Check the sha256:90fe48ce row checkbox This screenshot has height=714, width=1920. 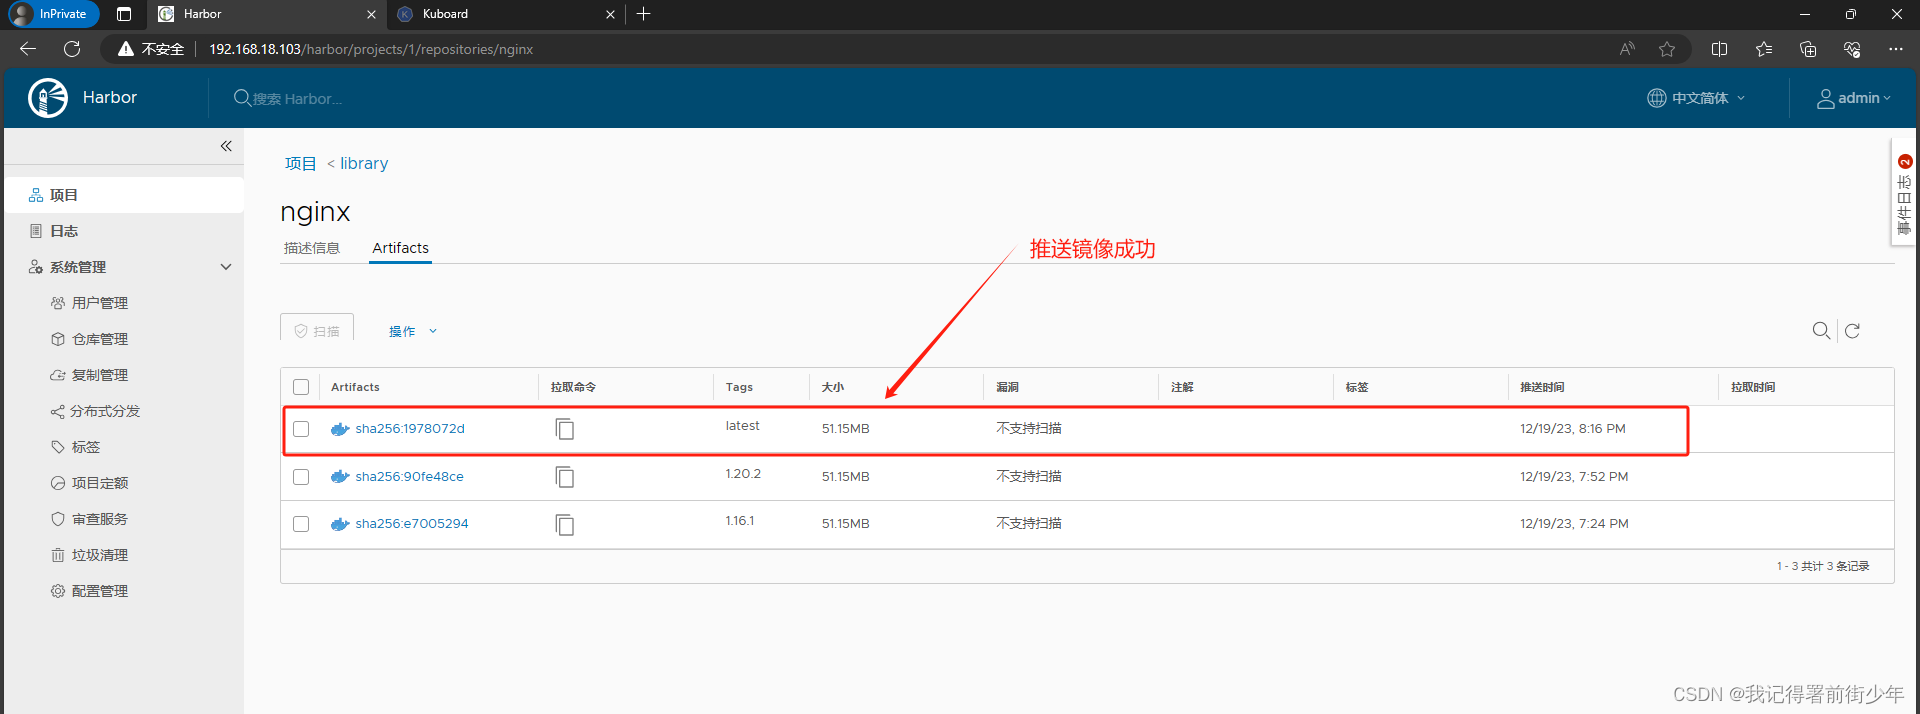click(301, 477)
